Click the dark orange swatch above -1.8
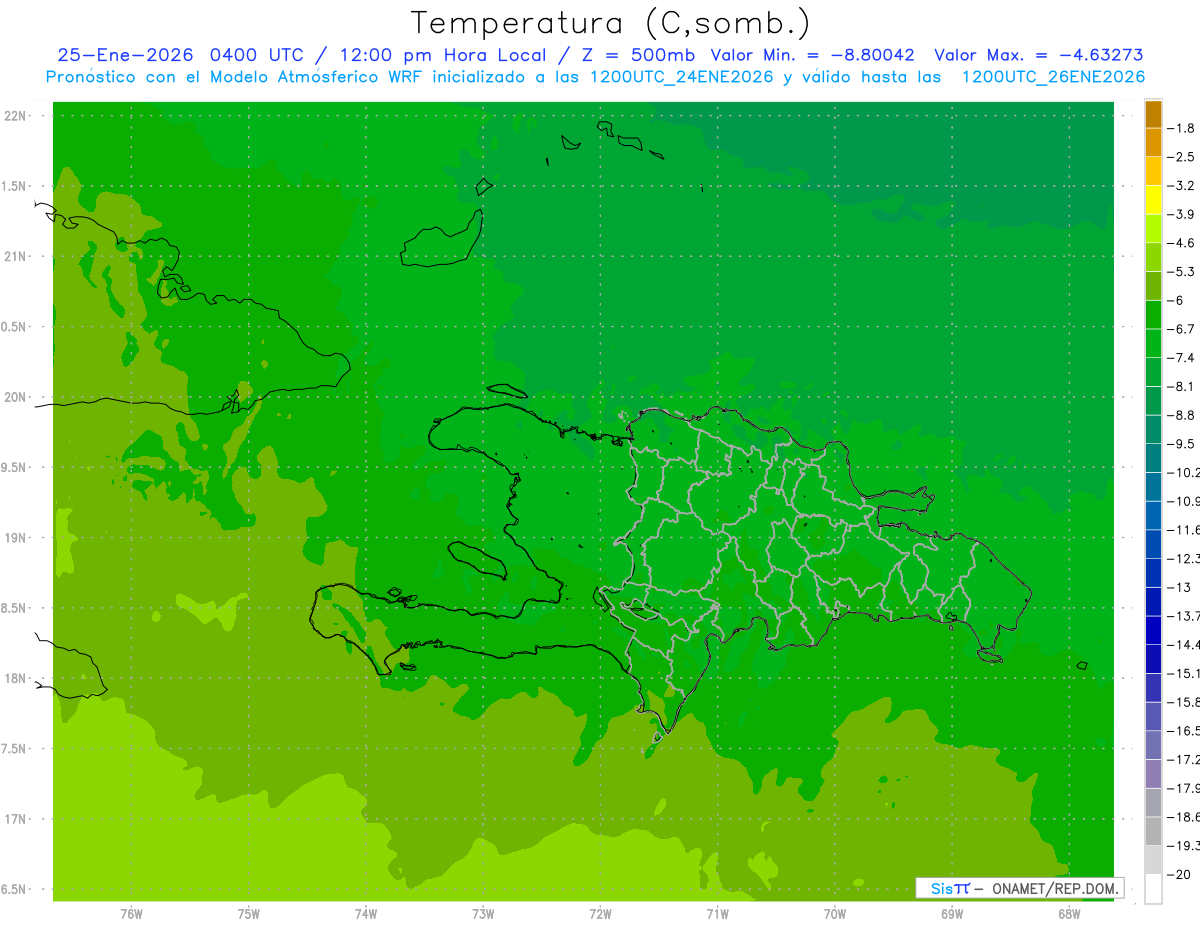Image resolution: width=1200 pixels, height=927 pixels. 1153,114
